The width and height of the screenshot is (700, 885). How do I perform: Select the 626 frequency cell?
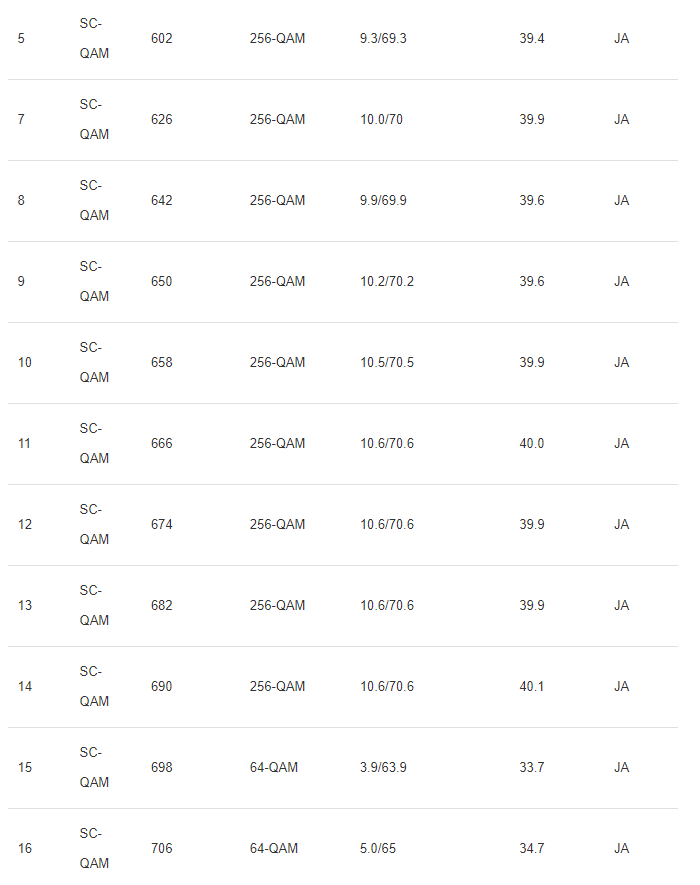[x=162, y=120]
